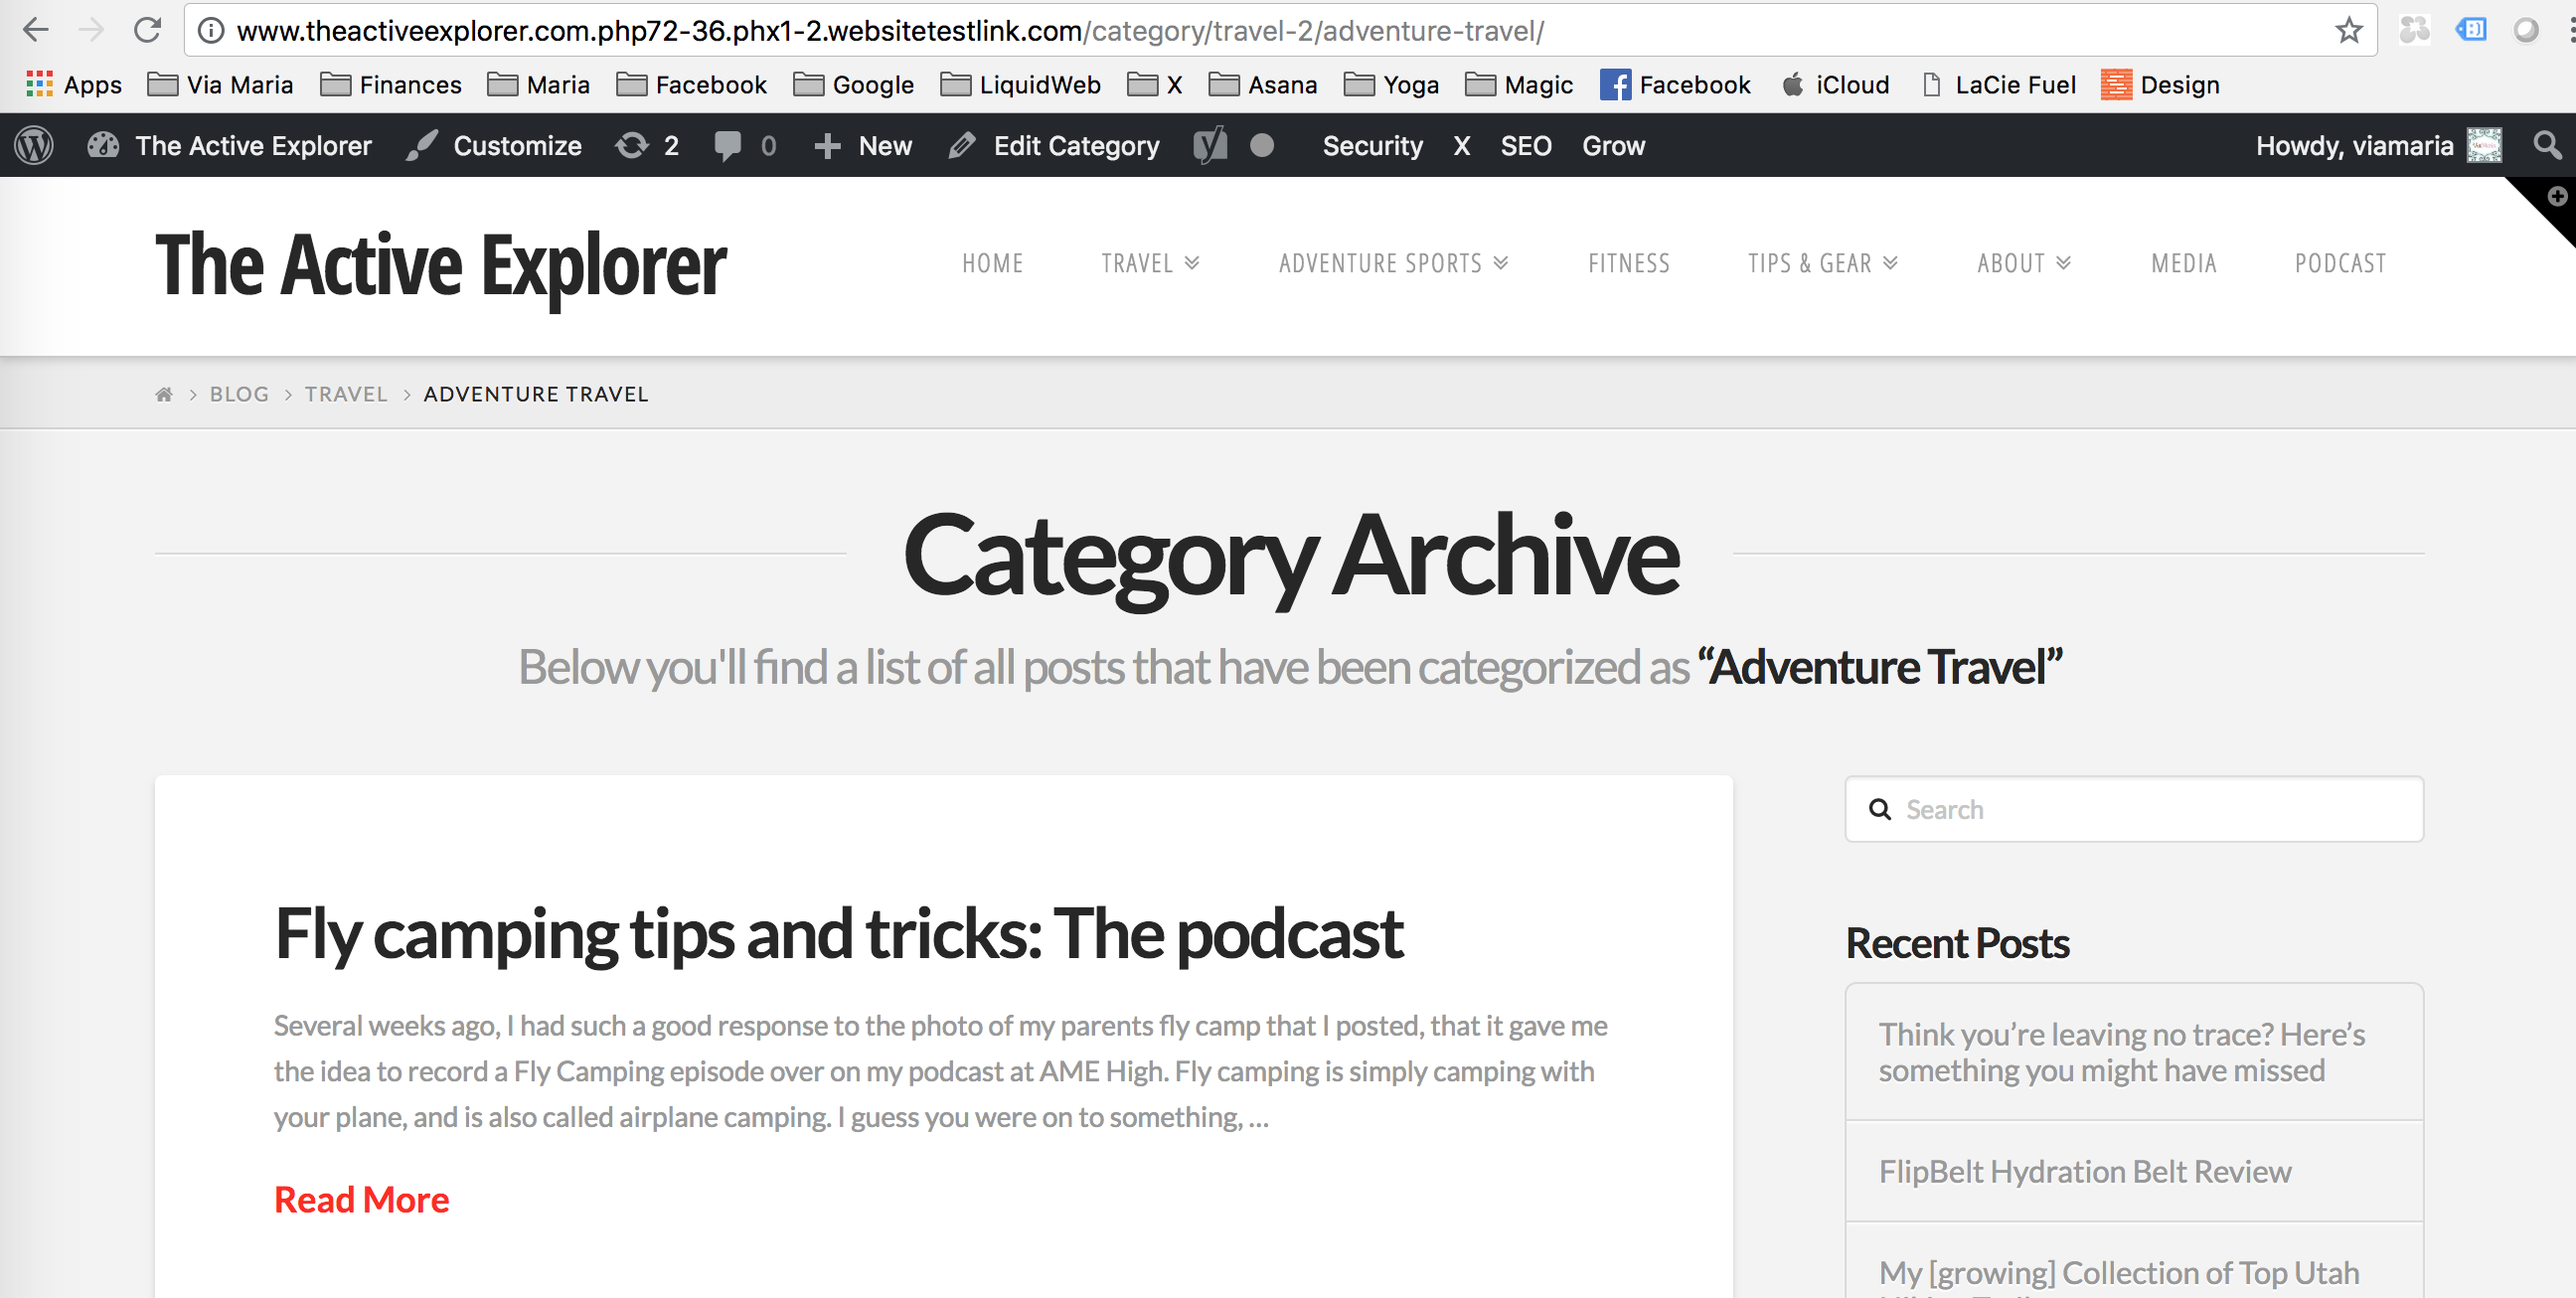This screenshot has width=2576, height=1298.
Task: Open FlipBelt Hydration Belt Review post
Action: [2084, 1171]
